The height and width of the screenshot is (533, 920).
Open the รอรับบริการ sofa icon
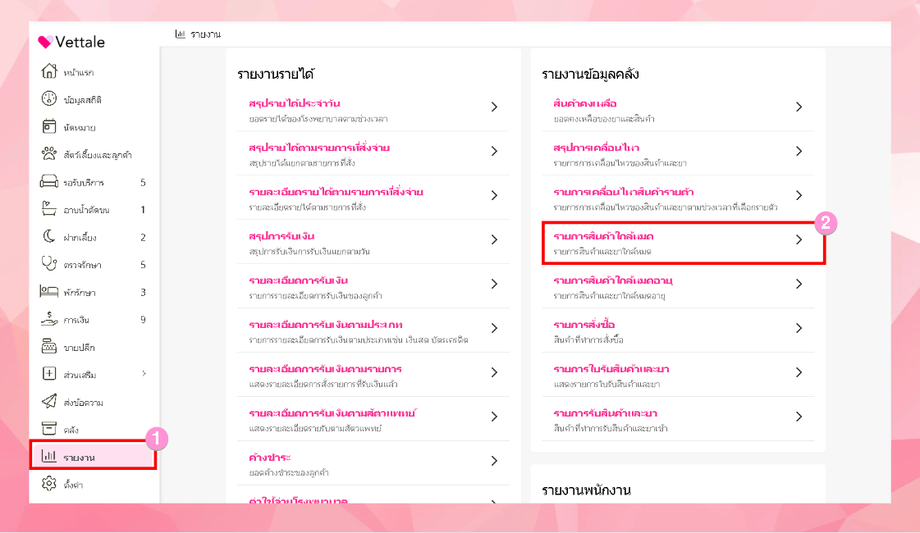tap(49, 181)
